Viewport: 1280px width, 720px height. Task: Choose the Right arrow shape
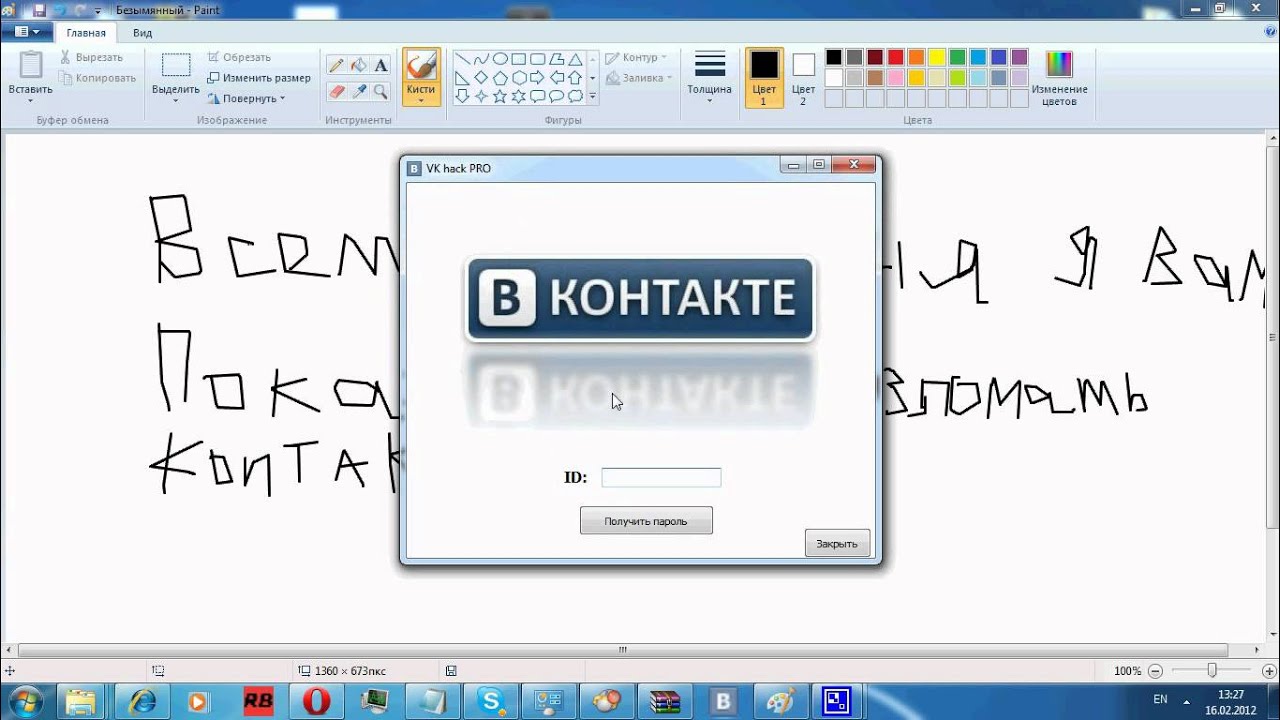pos(537,77)
